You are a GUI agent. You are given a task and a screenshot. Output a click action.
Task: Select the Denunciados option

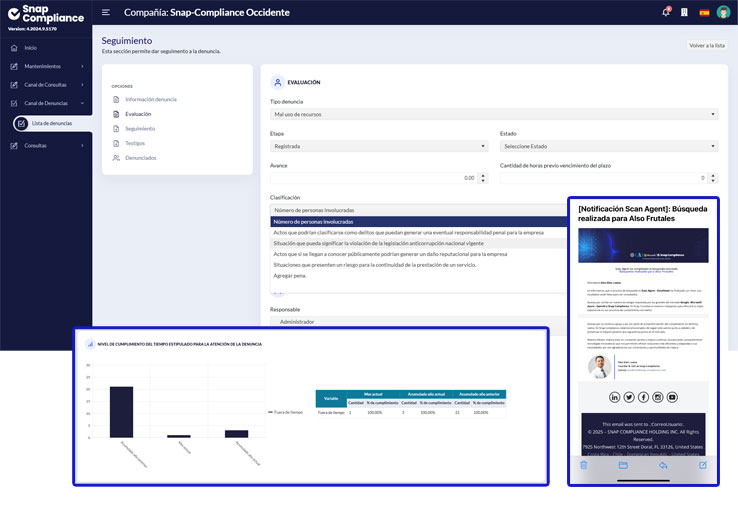click(x=141, y=158)
